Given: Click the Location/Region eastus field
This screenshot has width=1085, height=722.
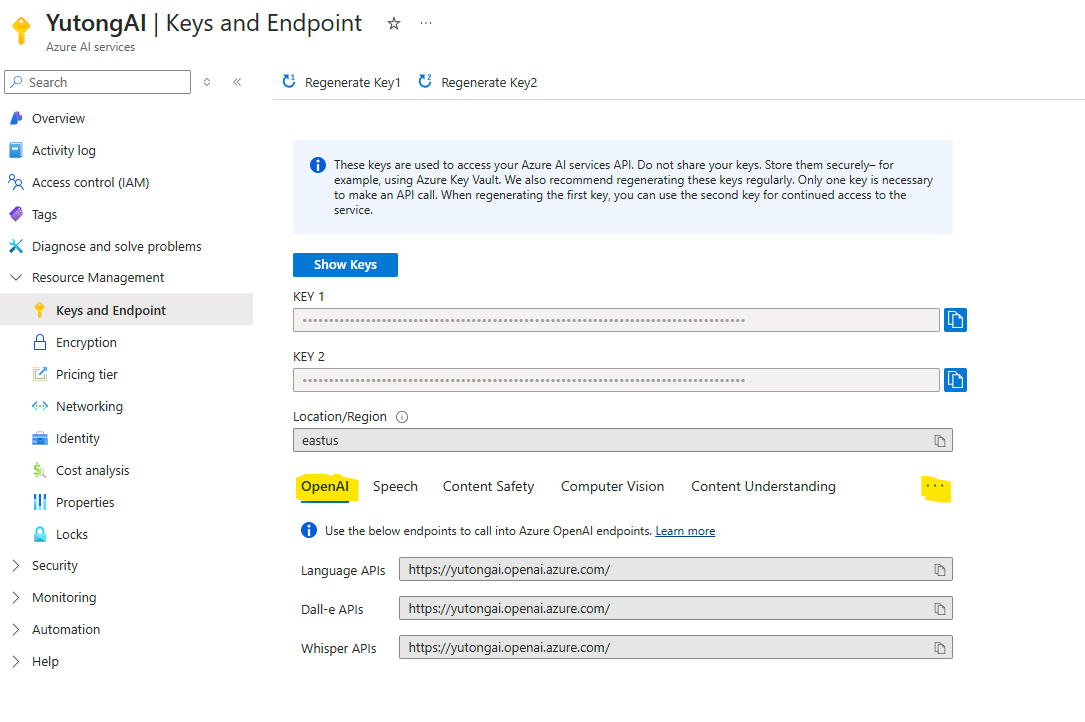Looking at the screenshot, I should point(623,441).
